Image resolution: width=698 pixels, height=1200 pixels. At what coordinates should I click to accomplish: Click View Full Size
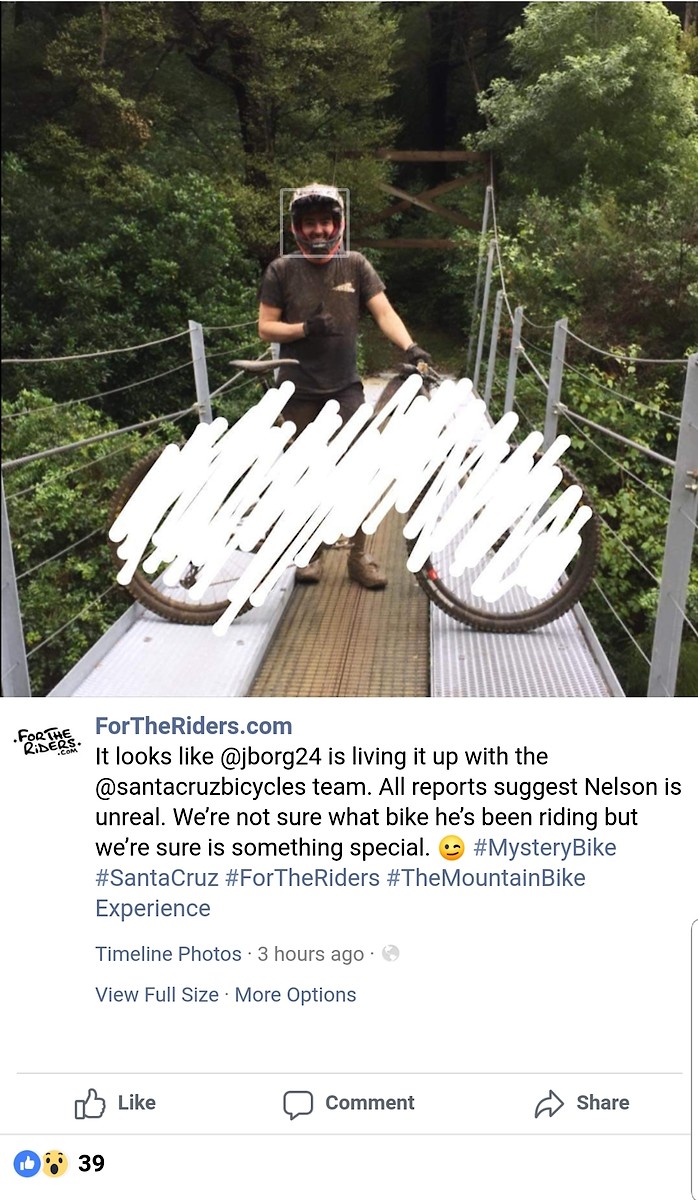pyautogui.click(x=157, y=995)
